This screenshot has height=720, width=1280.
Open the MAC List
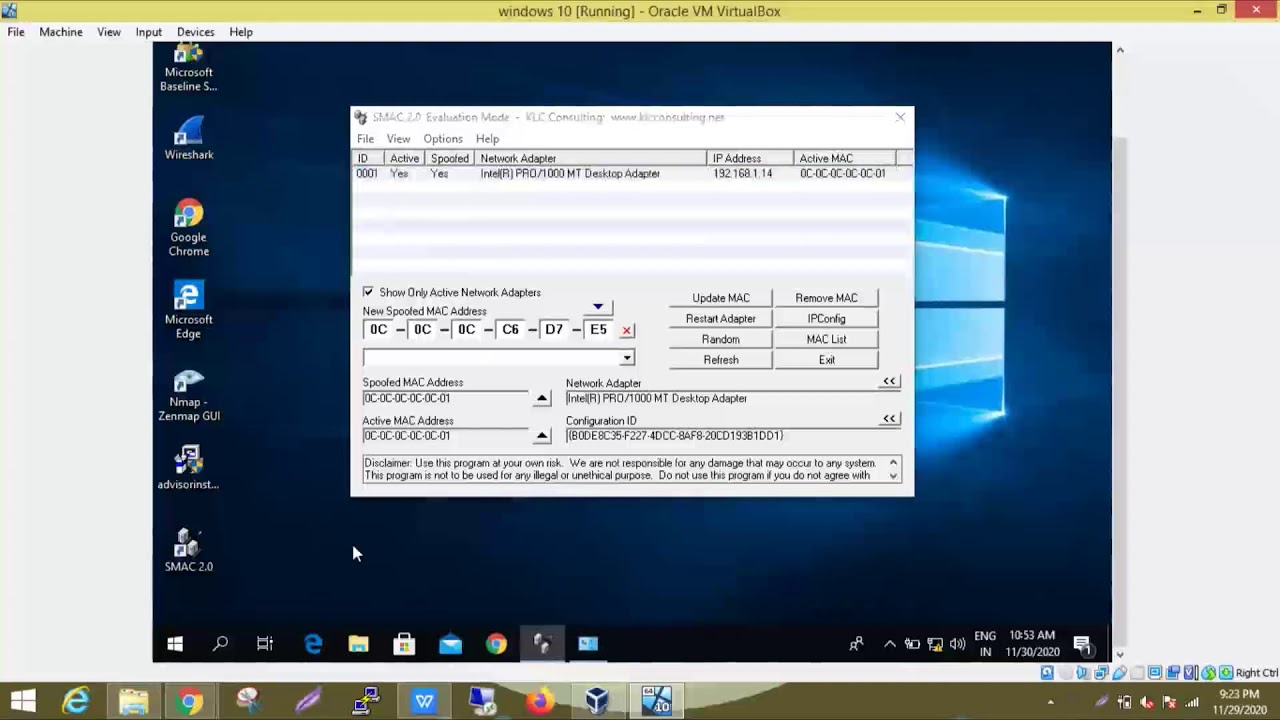(826, 340)
